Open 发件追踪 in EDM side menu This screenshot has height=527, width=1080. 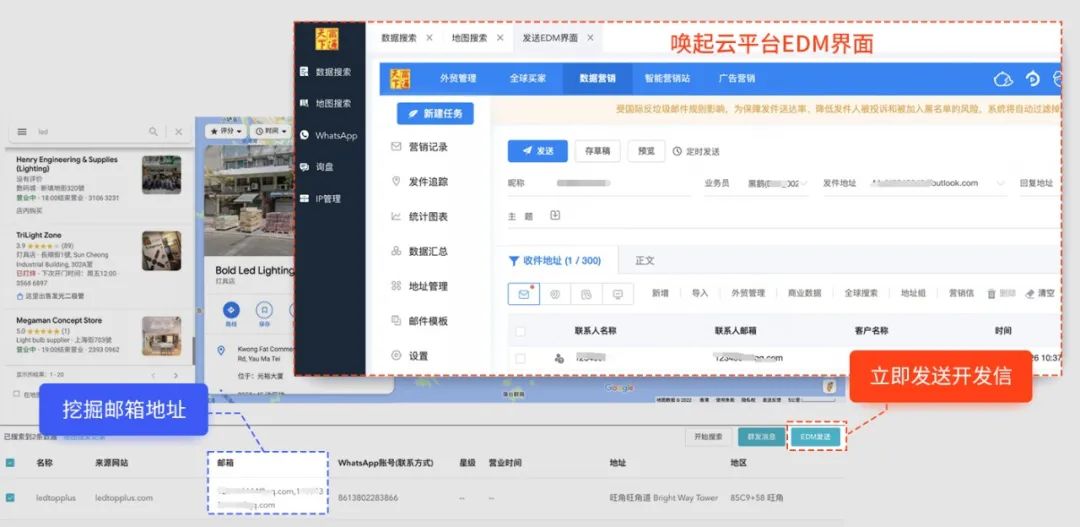click(419, 182)
